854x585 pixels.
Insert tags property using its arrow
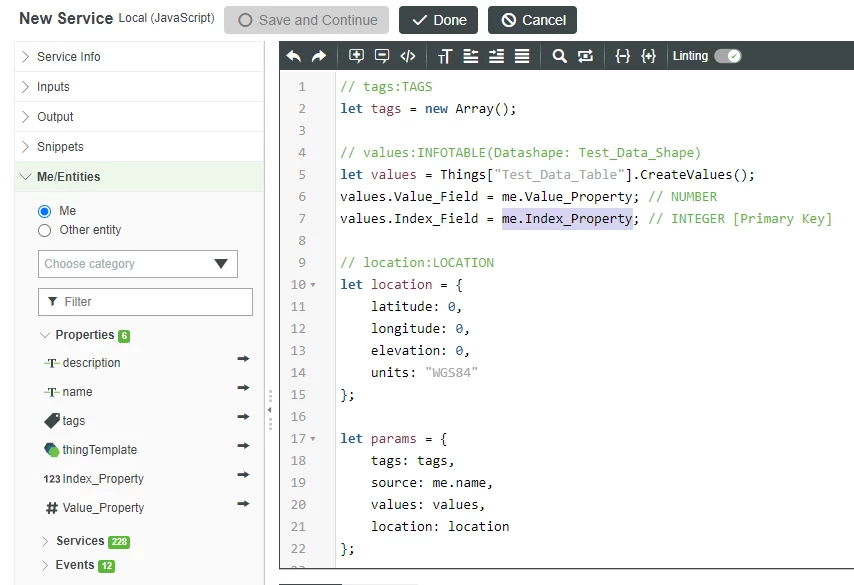click(x=243, y=417)
